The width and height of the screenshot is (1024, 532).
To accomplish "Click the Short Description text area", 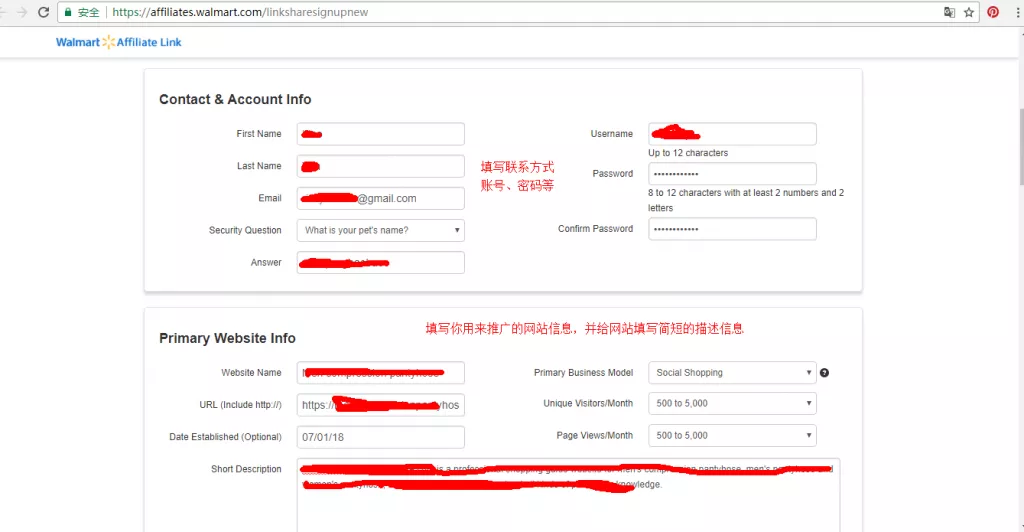I will (x=568, y=495).
